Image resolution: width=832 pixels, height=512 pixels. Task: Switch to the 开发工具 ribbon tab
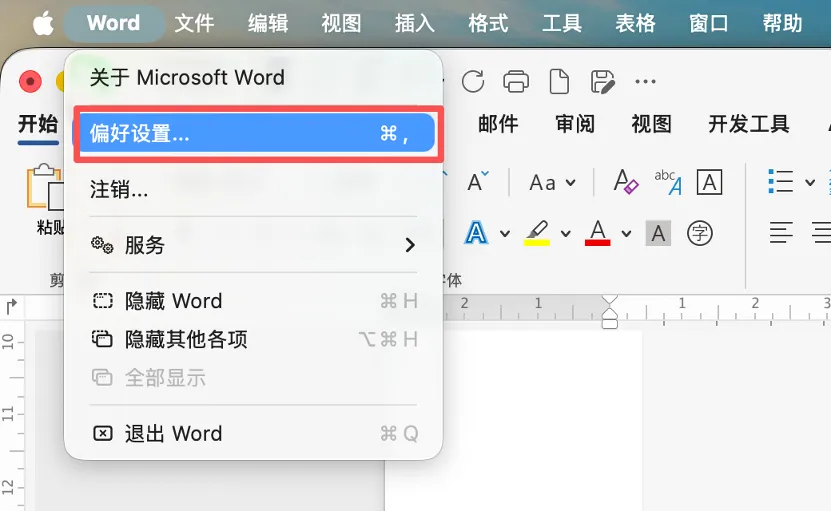click(748, 124)
